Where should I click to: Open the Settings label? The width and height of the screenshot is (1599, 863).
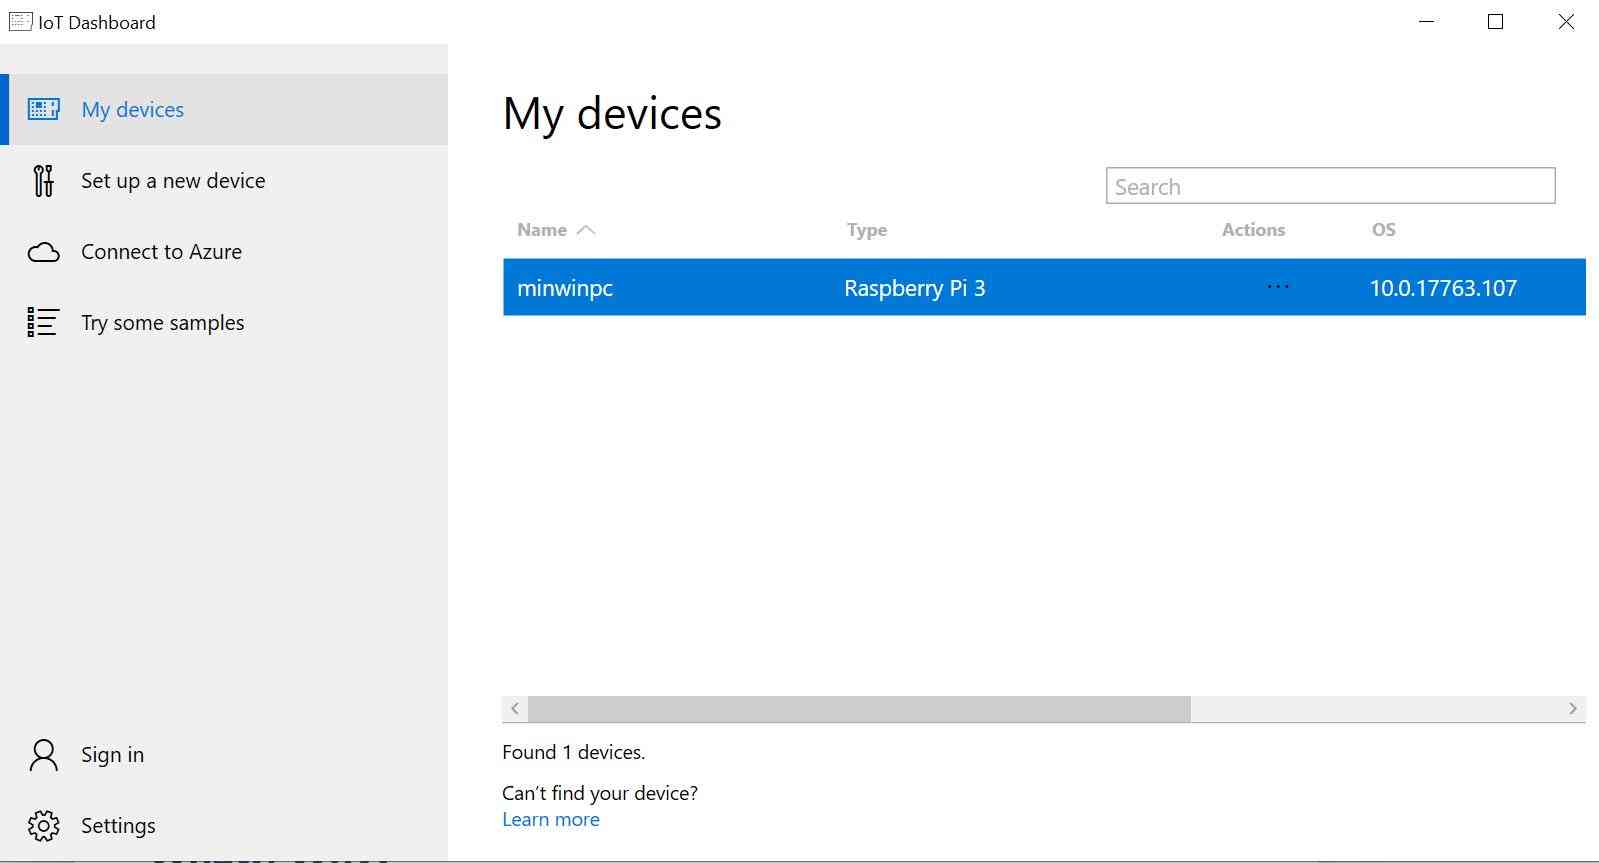(x=118, y=826)
